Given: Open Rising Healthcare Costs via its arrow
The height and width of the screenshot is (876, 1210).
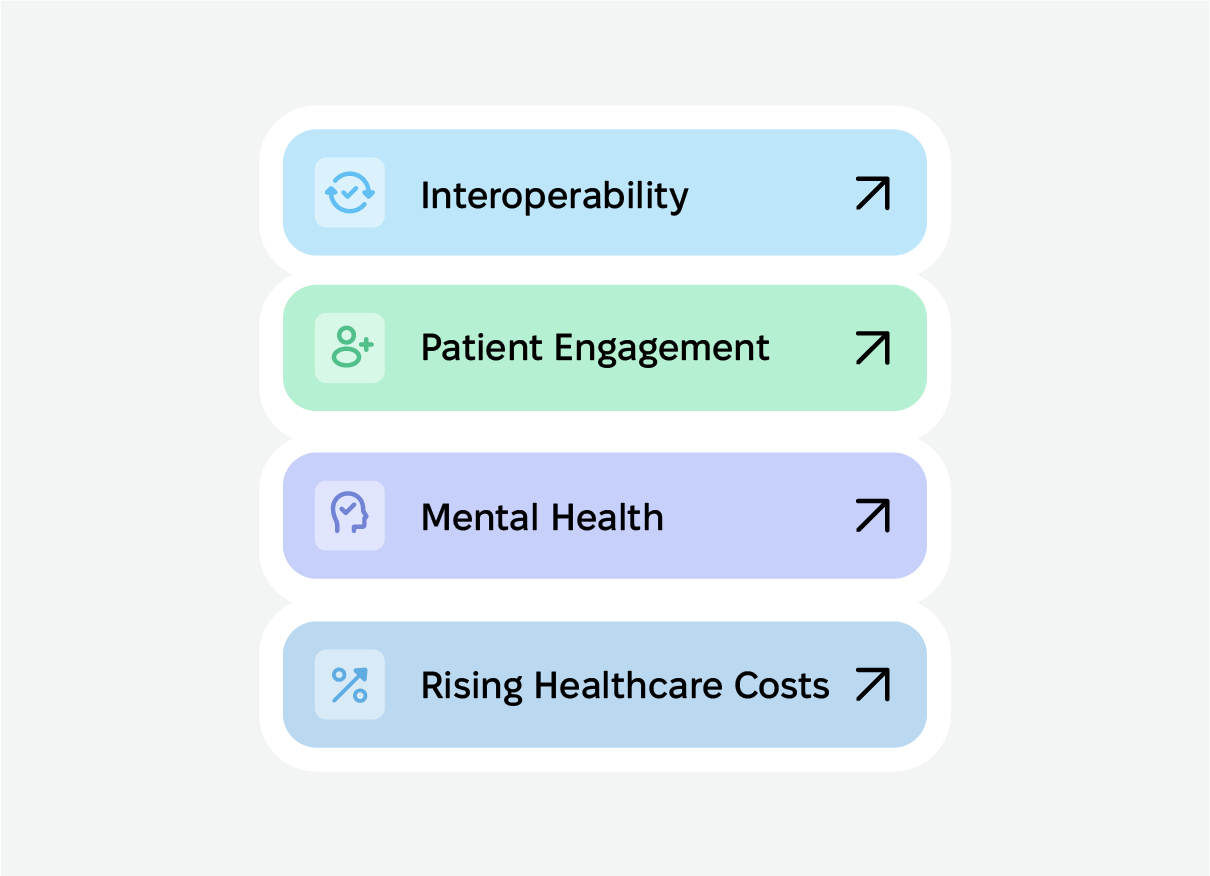Looking at the screenshot, I should click(x=872, y=685).
